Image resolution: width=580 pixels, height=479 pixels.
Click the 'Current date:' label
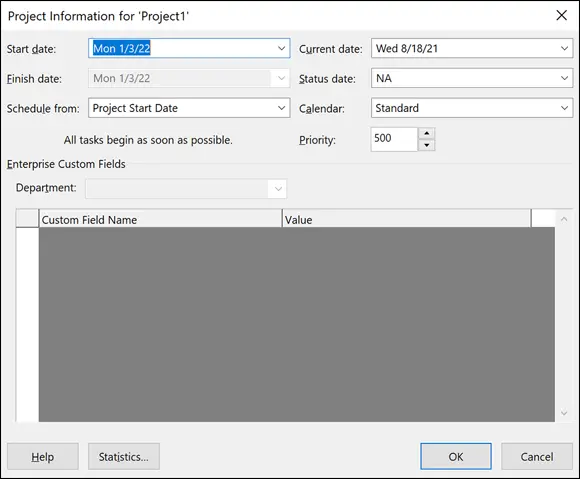coord(331,49)
